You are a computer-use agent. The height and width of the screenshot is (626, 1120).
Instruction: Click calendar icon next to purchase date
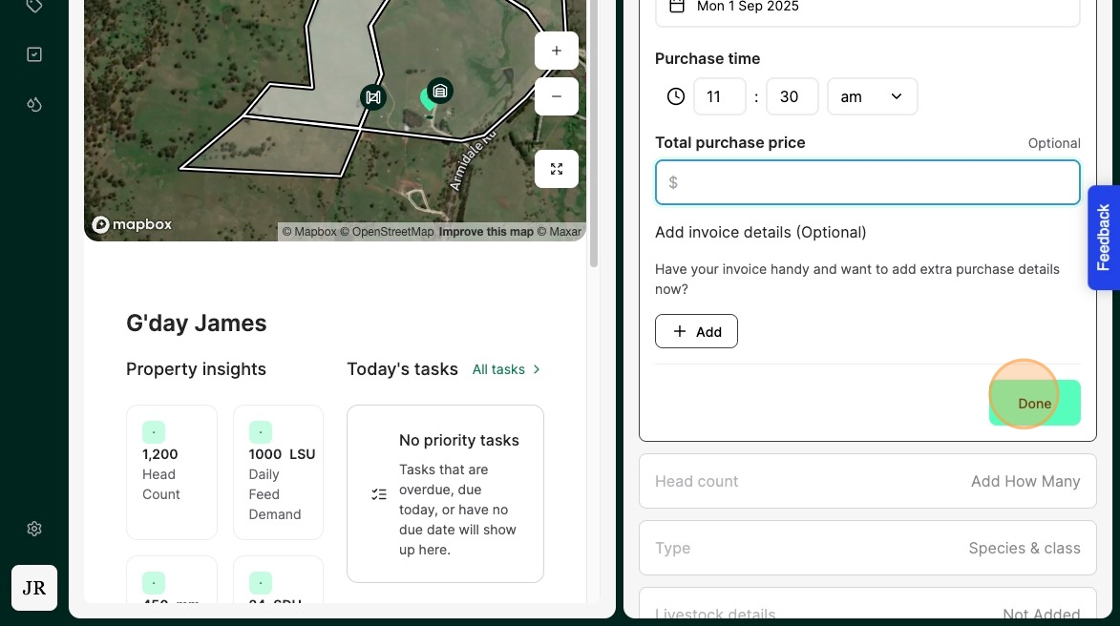[676, 6]
